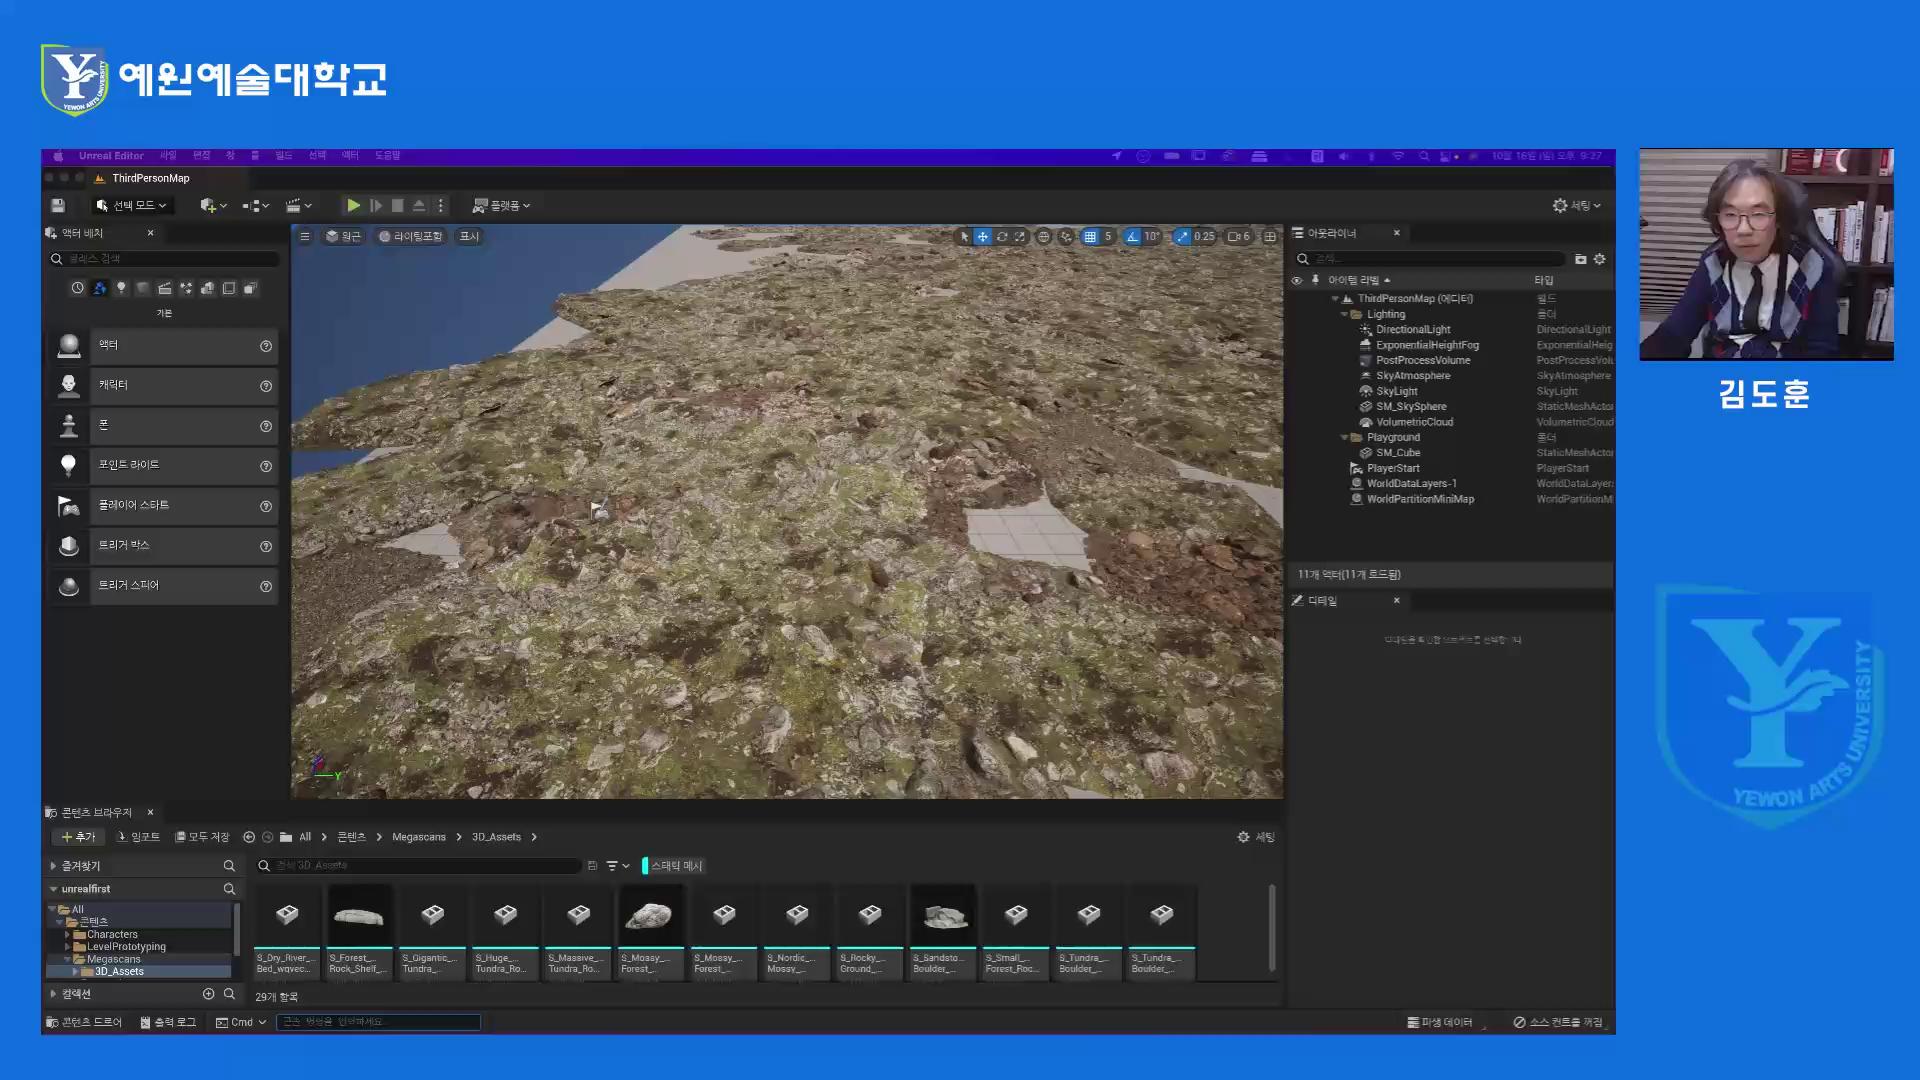Click the Content Browser vertical scrollbar

[x=1271, y=926]
